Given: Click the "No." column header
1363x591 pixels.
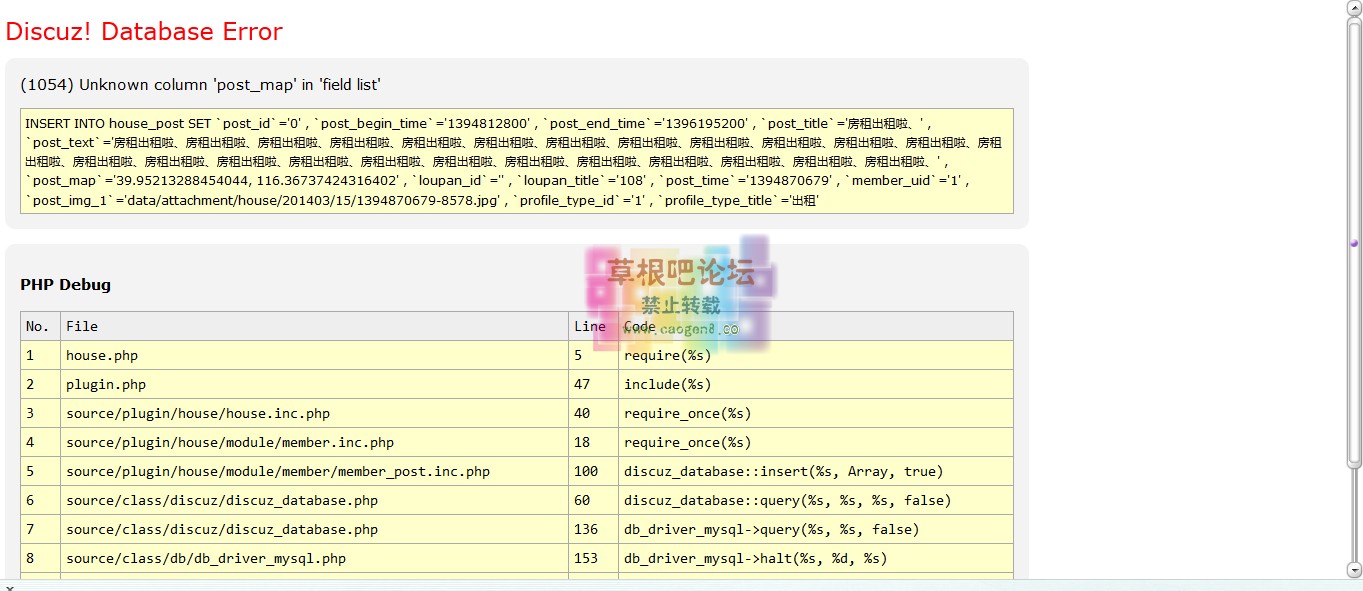Looking at the screenshot, I should (x=37, y=326).
